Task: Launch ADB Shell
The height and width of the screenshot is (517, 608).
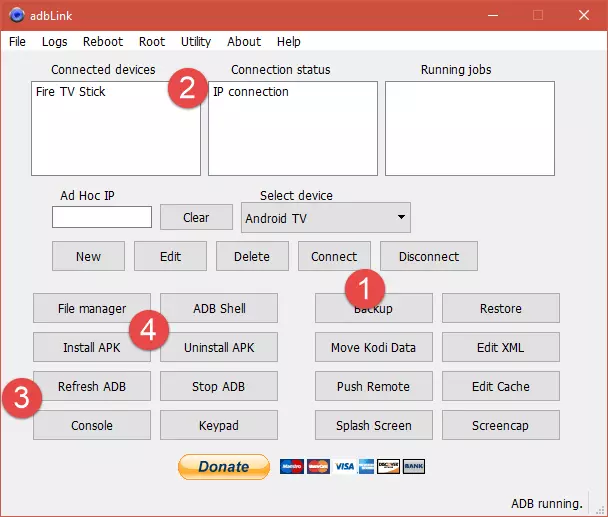Action: pyautogui.click(x=219, y=308)
